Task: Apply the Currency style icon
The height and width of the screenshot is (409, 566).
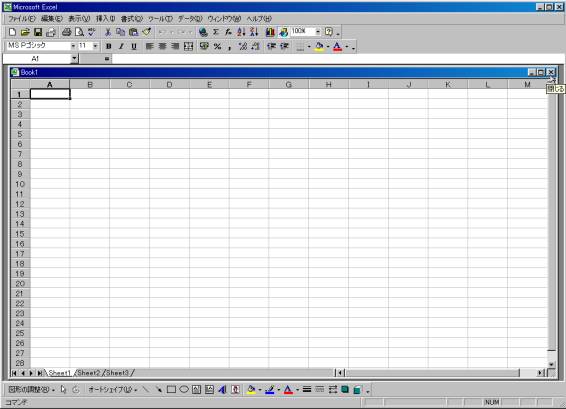Action: coord(204,46)
